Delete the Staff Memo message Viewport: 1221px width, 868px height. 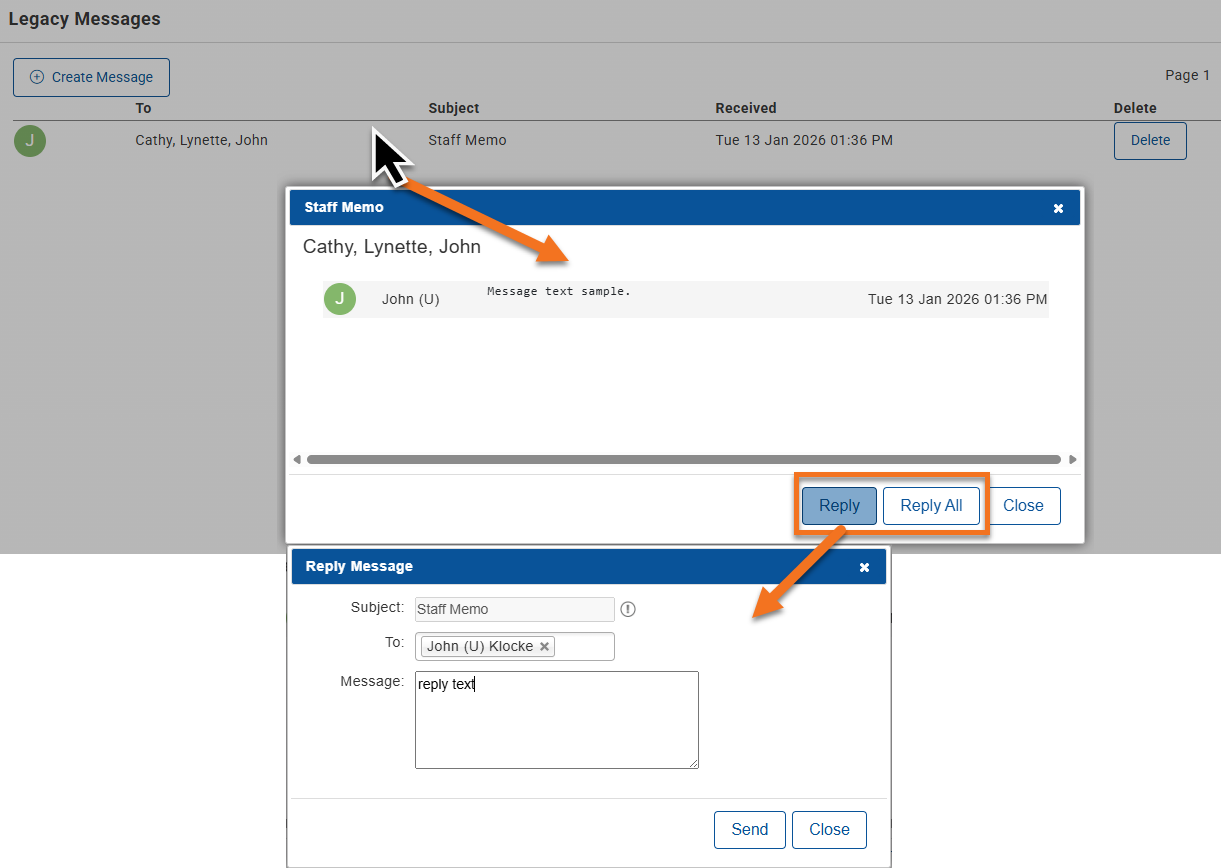coord(1150,141)
